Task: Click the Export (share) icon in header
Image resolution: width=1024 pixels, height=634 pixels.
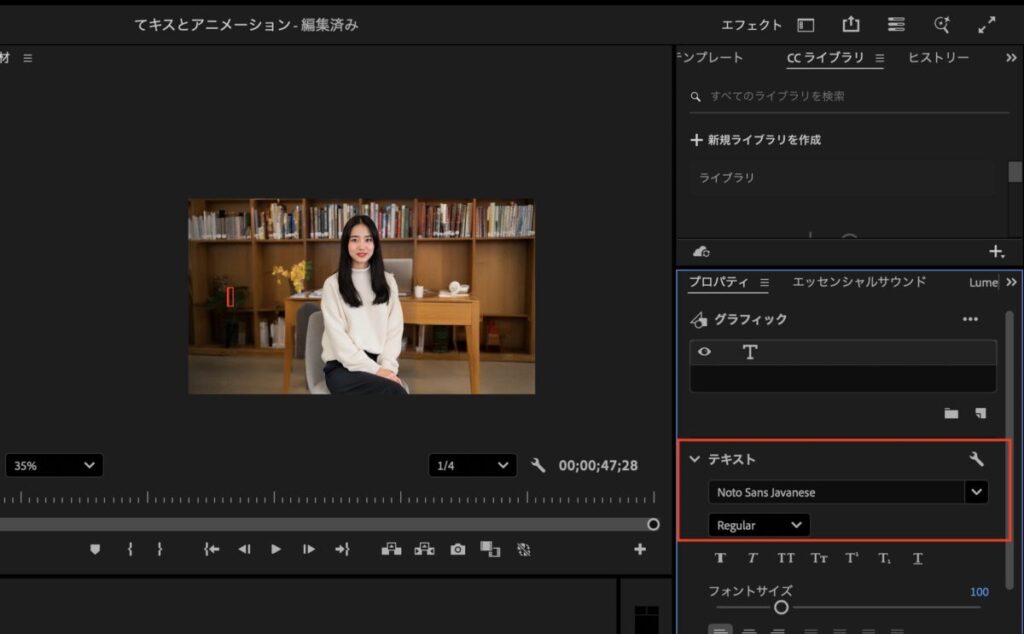Action: click(x=851, y=25)
